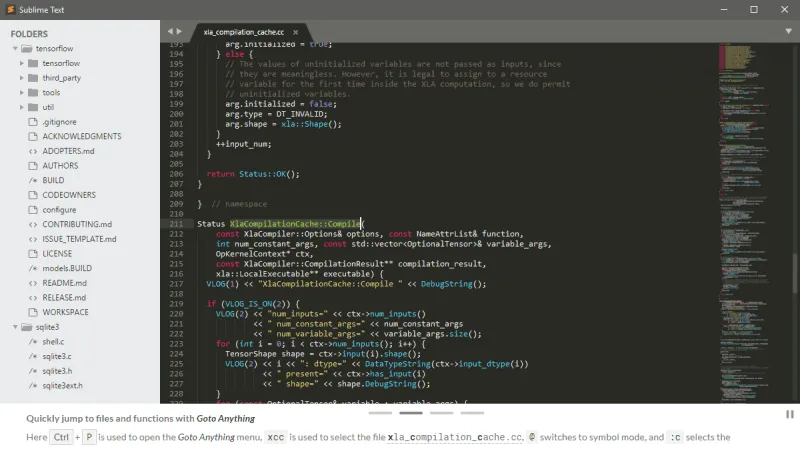This screenshot has width=800, height=449.
Task: Click the LICENSE file icon
Action: 33,254
